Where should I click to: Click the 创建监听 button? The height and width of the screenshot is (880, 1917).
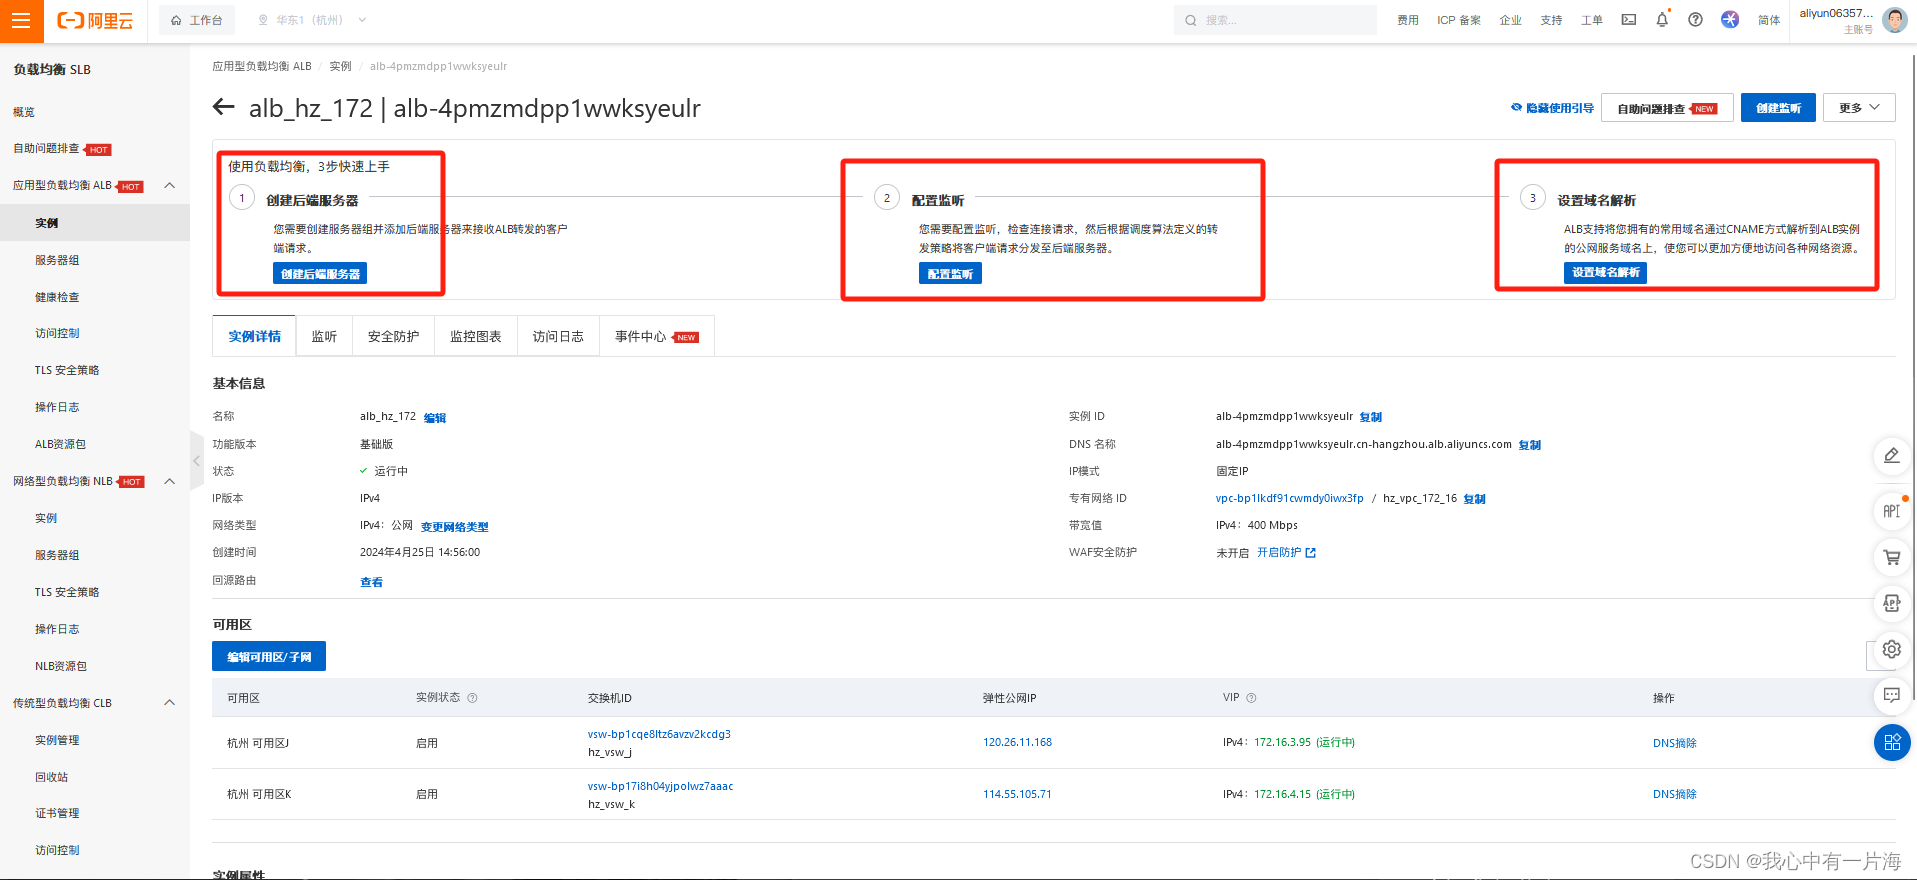[1778, 108]
